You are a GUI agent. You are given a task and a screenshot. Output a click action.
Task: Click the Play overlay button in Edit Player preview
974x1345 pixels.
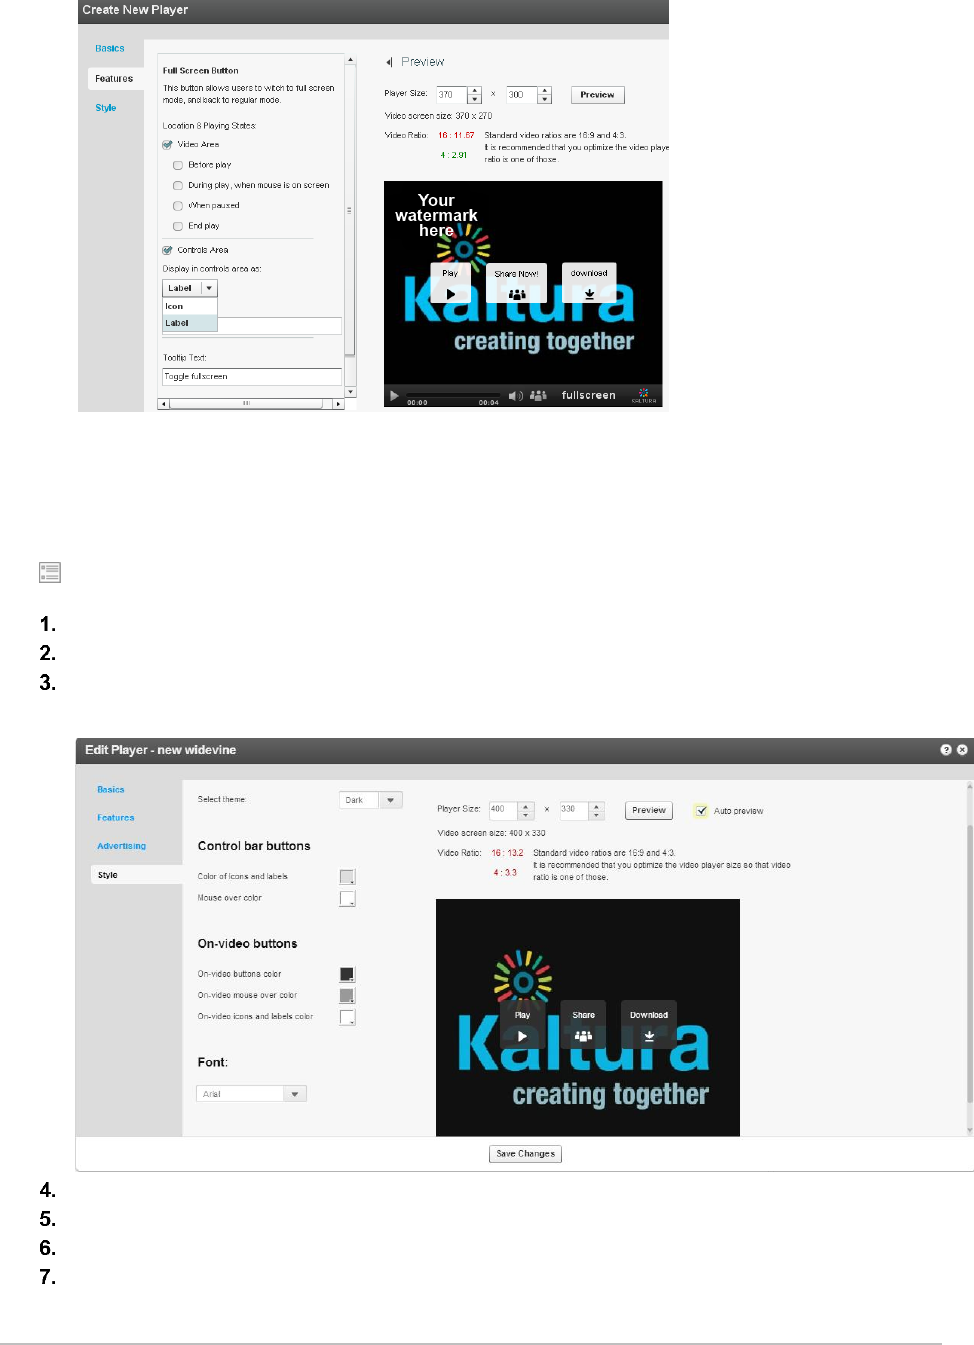(x=522, y=1025)
